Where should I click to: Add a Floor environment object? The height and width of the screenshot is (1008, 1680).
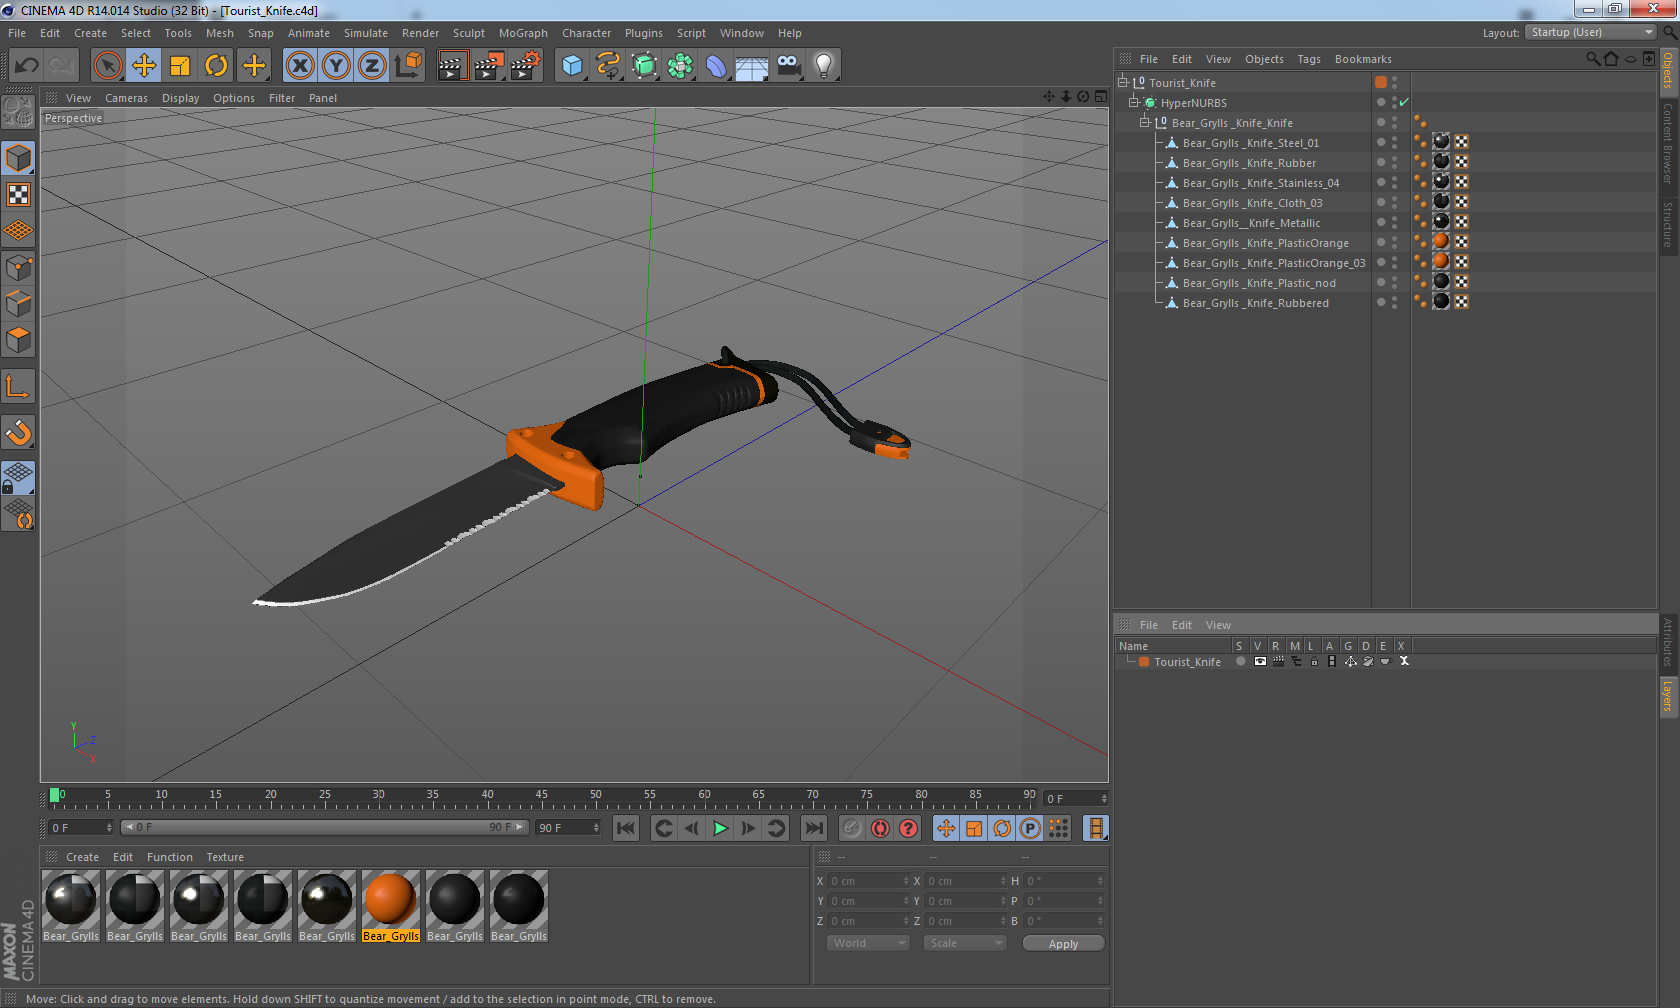point(752,66)
